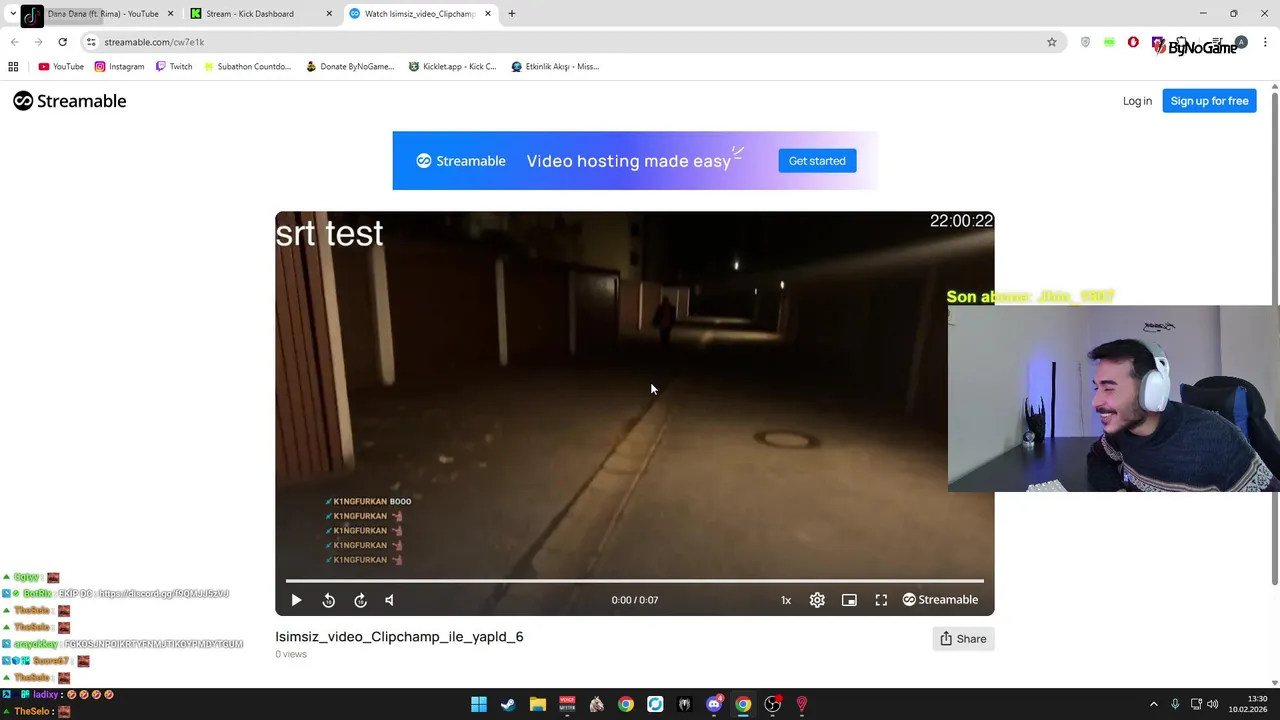Mute the video with the speaker icon
Screen dimensions: 1280x720
click(x=390, y=600)
